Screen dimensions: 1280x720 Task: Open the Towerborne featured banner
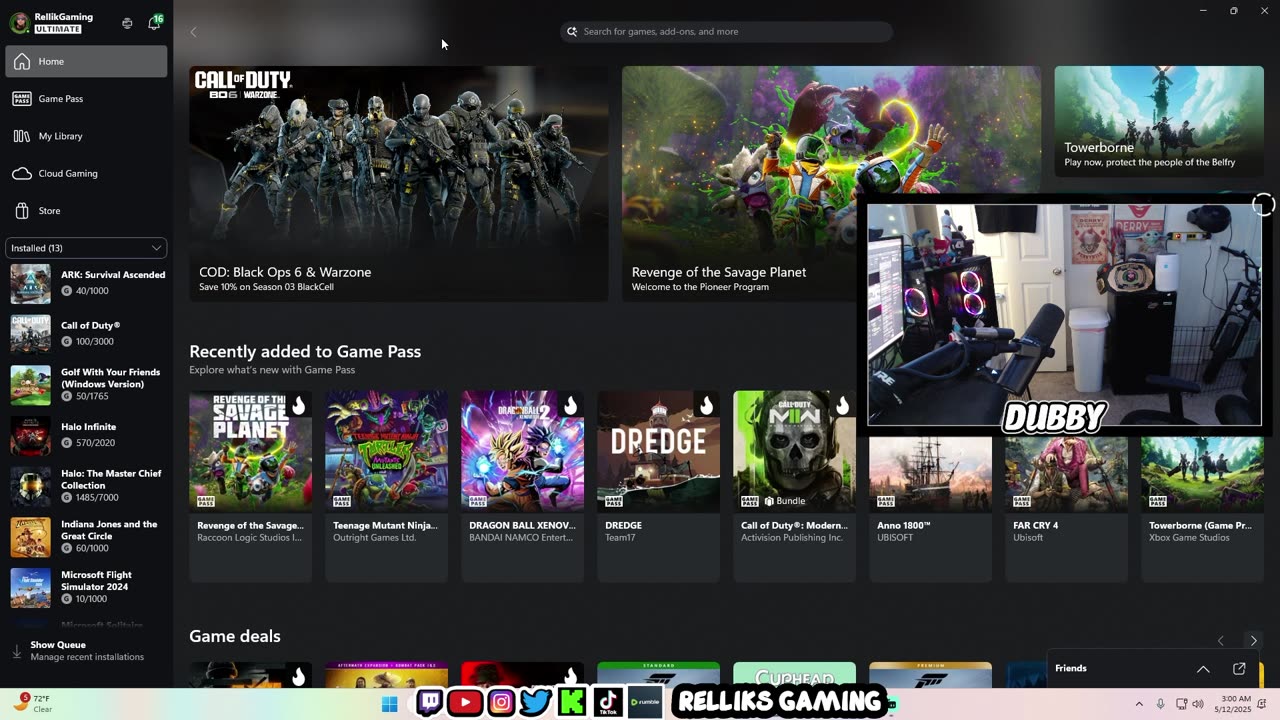point(1159,121)
